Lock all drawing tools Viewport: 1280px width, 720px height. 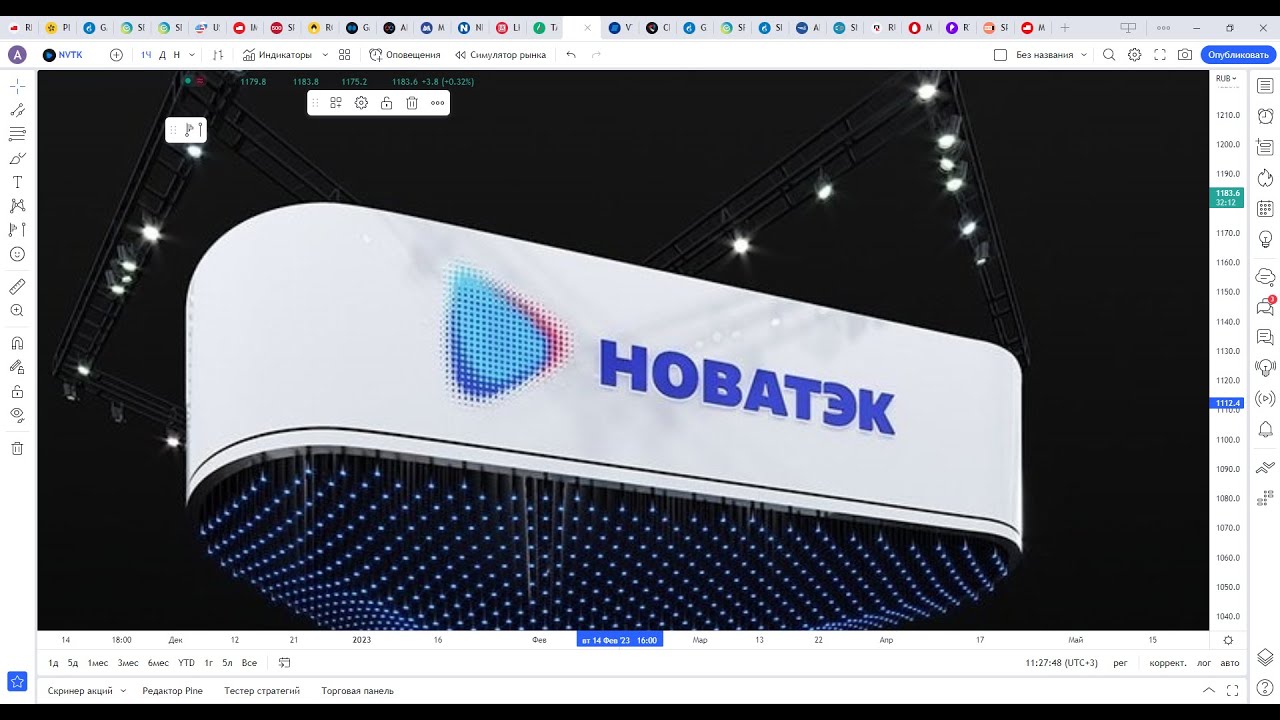17,391
